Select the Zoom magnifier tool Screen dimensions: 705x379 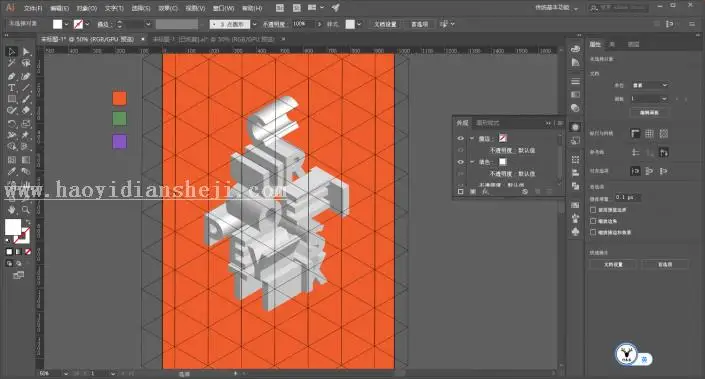coord(26,210)
